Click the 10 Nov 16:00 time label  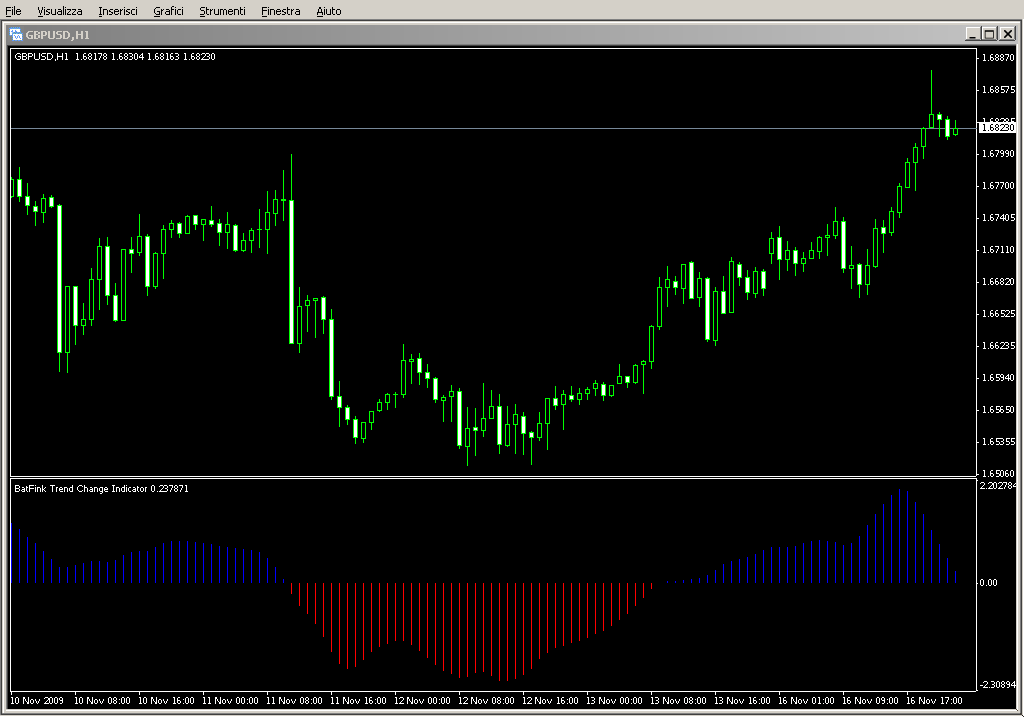point(166,701)
